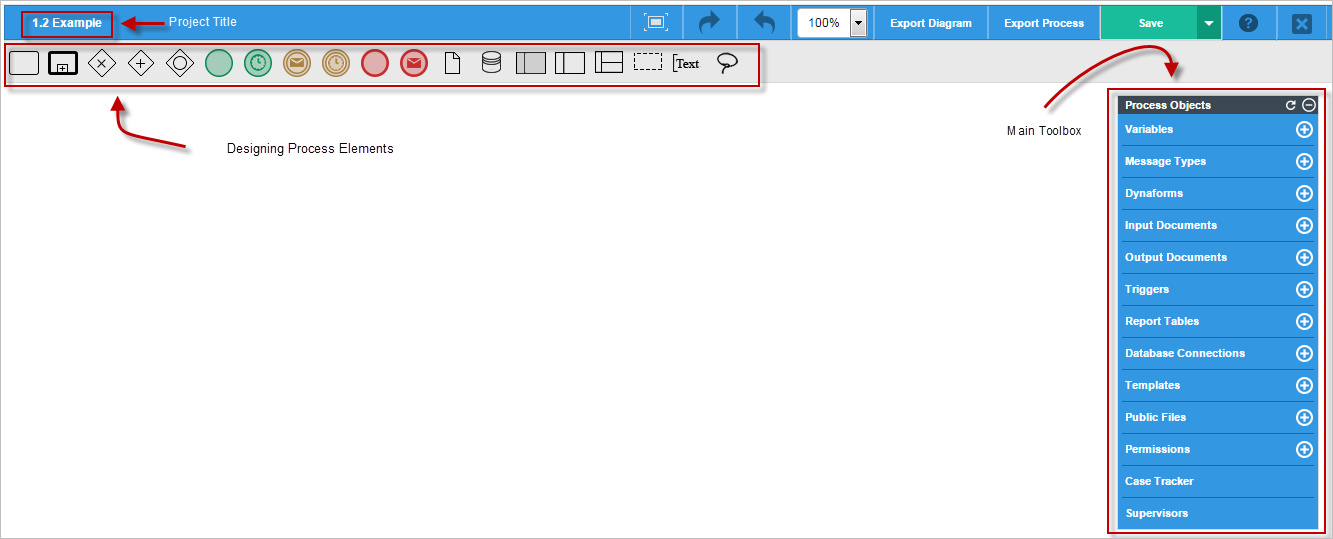
Task: Select the Sub-process element icon
Action: 63,63
